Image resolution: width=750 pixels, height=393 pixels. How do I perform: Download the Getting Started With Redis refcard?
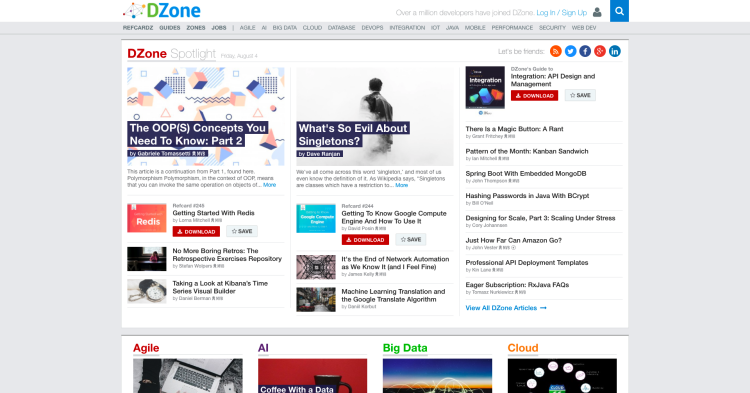click(x=196, y=231)
